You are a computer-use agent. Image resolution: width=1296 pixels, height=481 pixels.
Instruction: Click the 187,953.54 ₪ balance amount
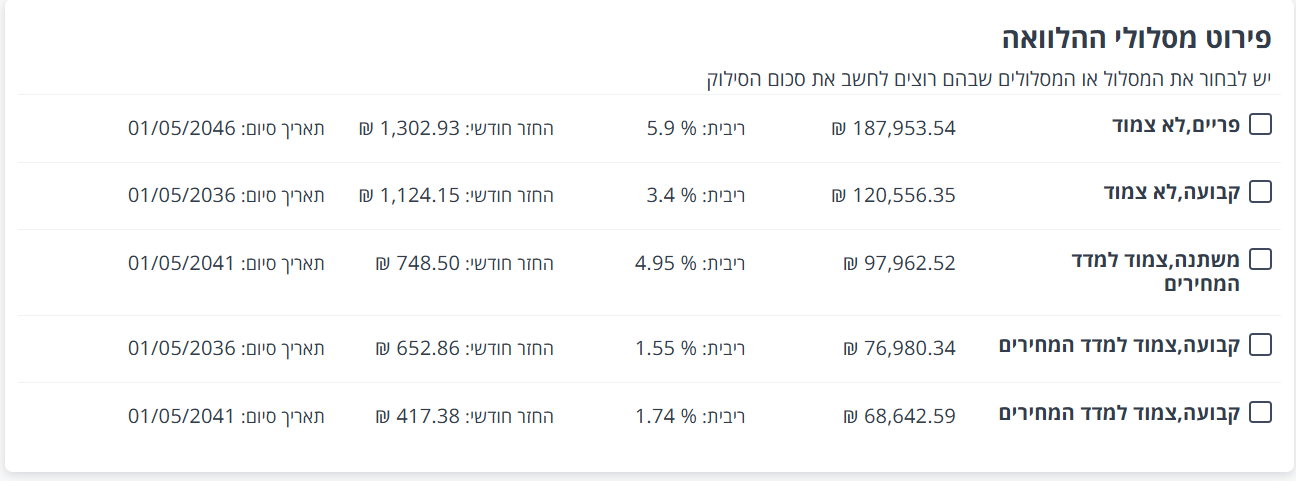coord(893,128)
